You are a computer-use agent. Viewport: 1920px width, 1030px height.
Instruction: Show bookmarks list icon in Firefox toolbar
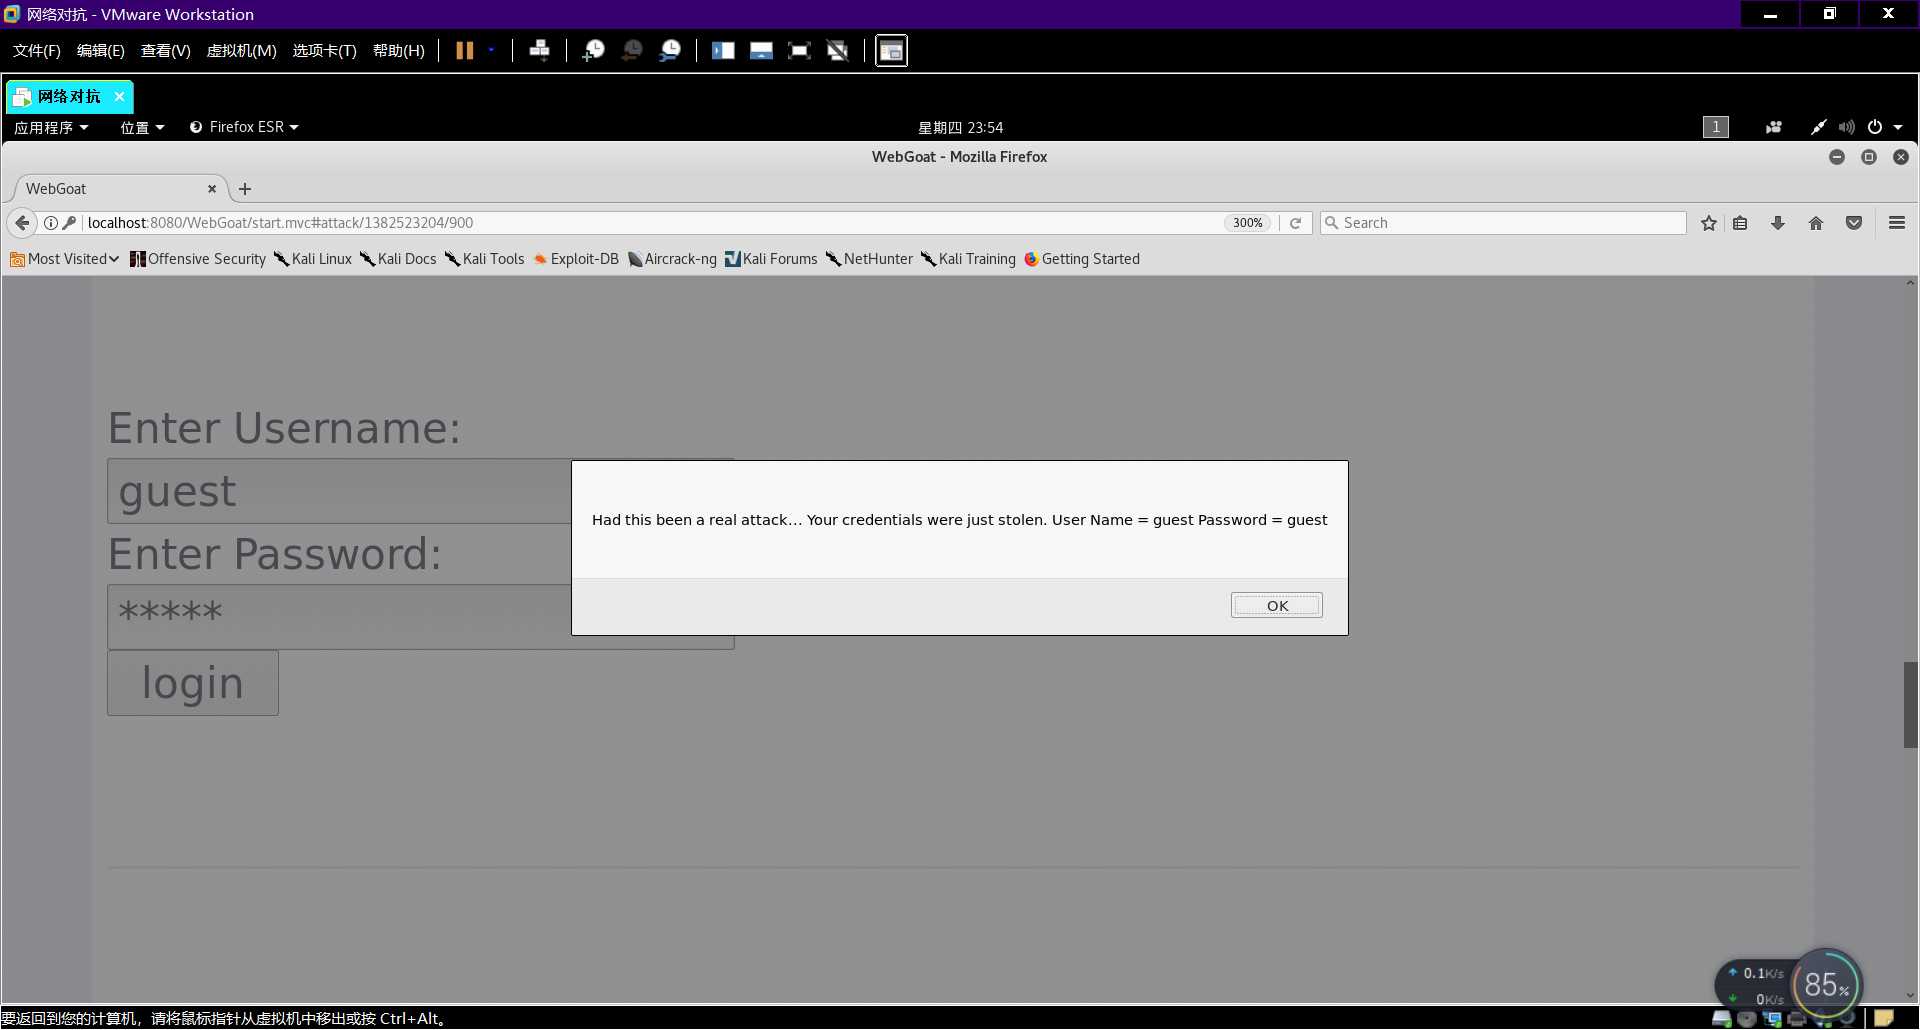1740,223
